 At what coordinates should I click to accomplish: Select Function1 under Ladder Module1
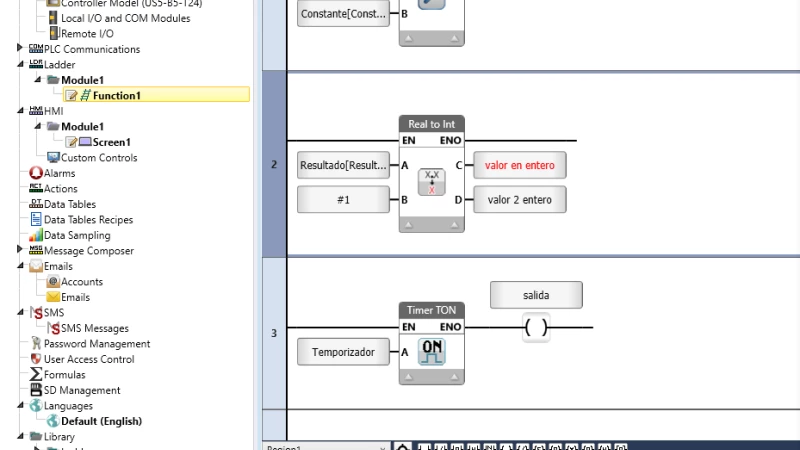pos(117,95)
